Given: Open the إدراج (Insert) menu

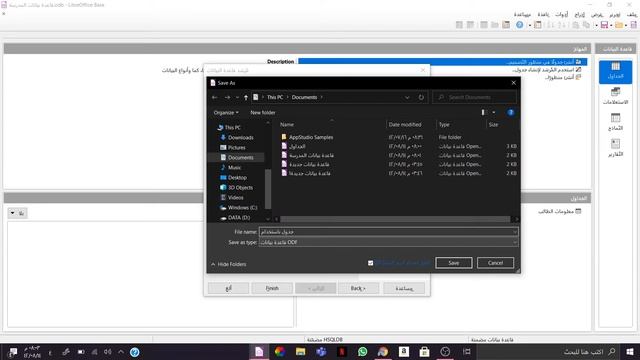Looking at the screenshot, I should pos(580,14).
